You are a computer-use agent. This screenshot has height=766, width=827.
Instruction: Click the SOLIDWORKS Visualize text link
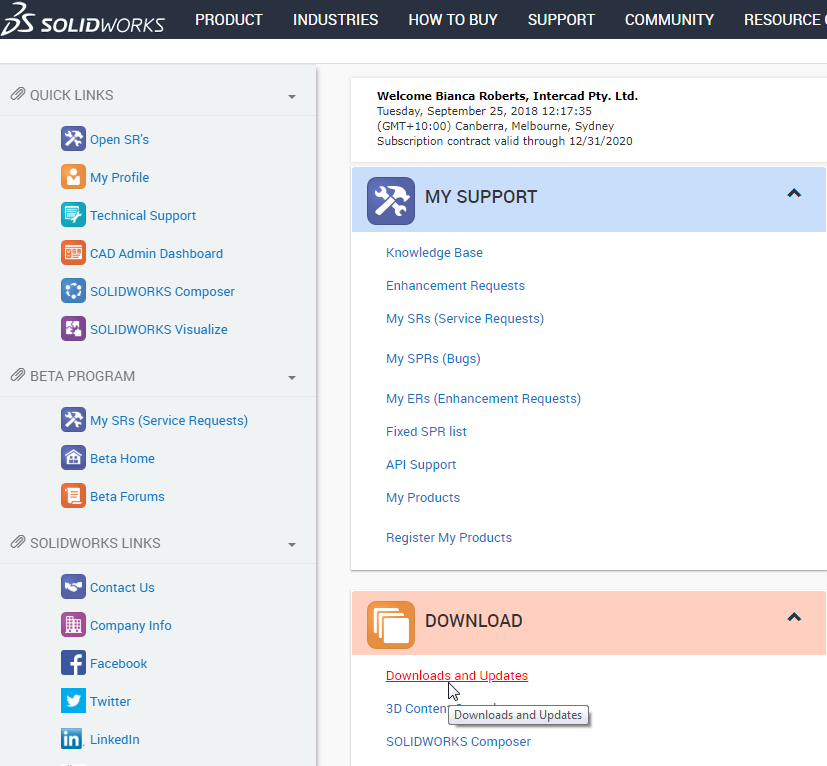(x=159, y=330)
